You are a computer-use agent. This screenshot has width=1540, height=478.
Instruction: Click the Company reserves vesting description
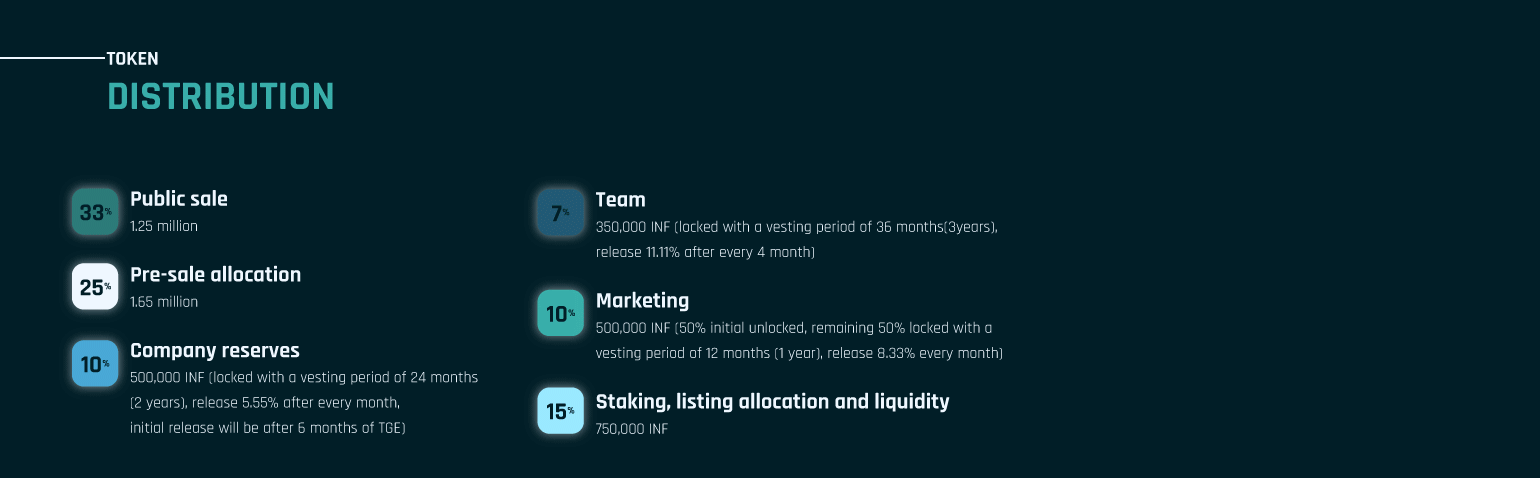pyautogui.click(x=304, y=403)
